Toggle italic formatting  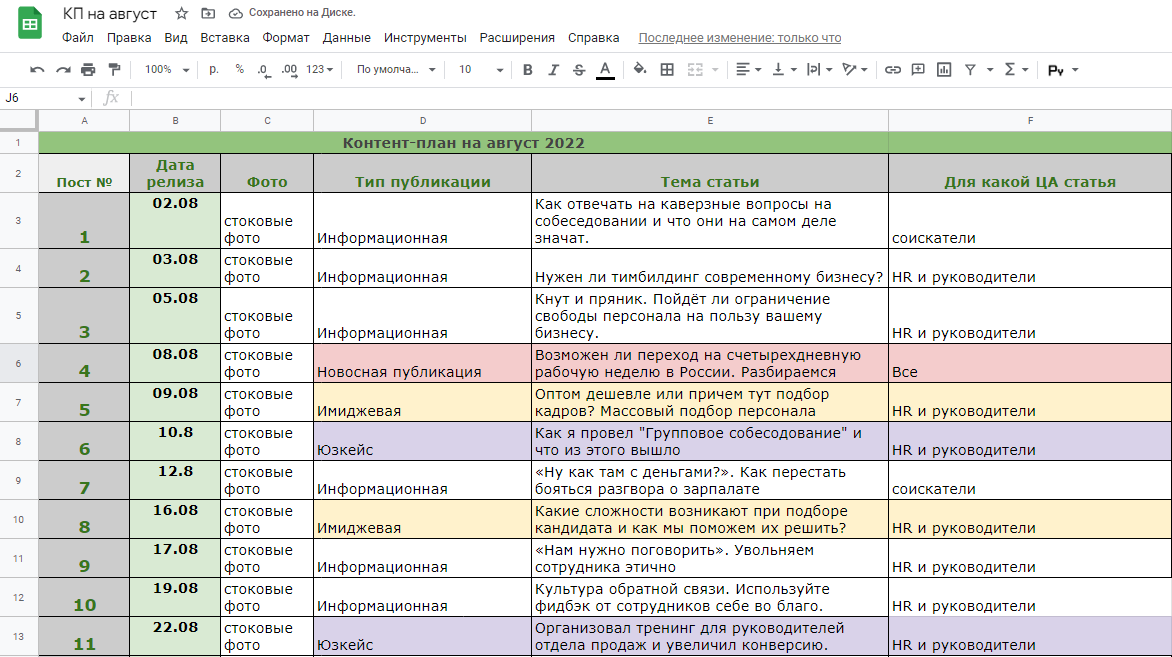[x=553, y=70]
